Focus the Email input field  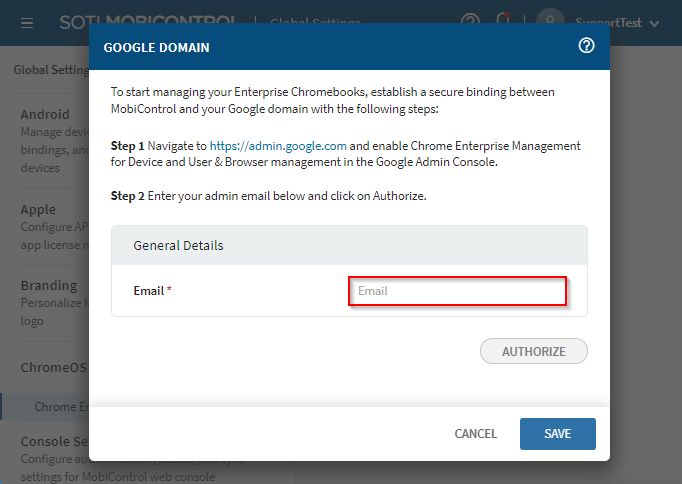tap(457, 291)
